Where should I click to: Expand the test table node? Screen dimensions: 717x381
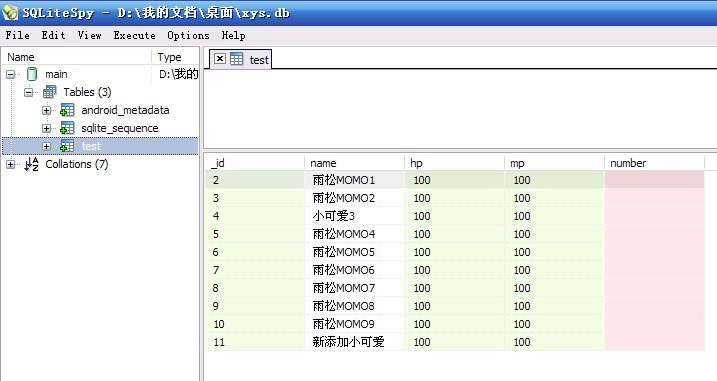(x=46, y=146)
